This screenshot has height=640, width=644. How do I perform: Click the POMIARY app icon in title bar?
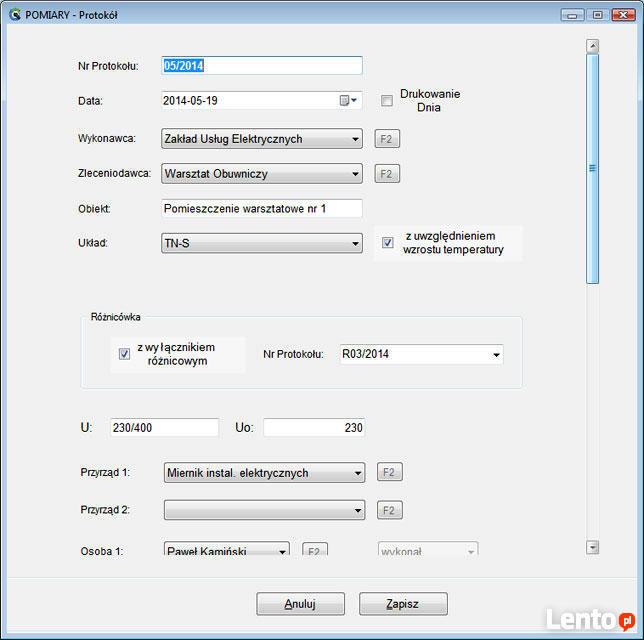tap(15, 15)
